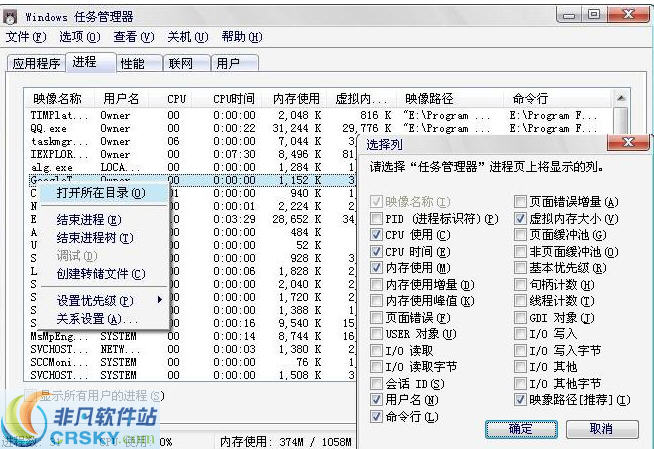
Task: Switch to the 联网 tab
Action: click(187, 63)
